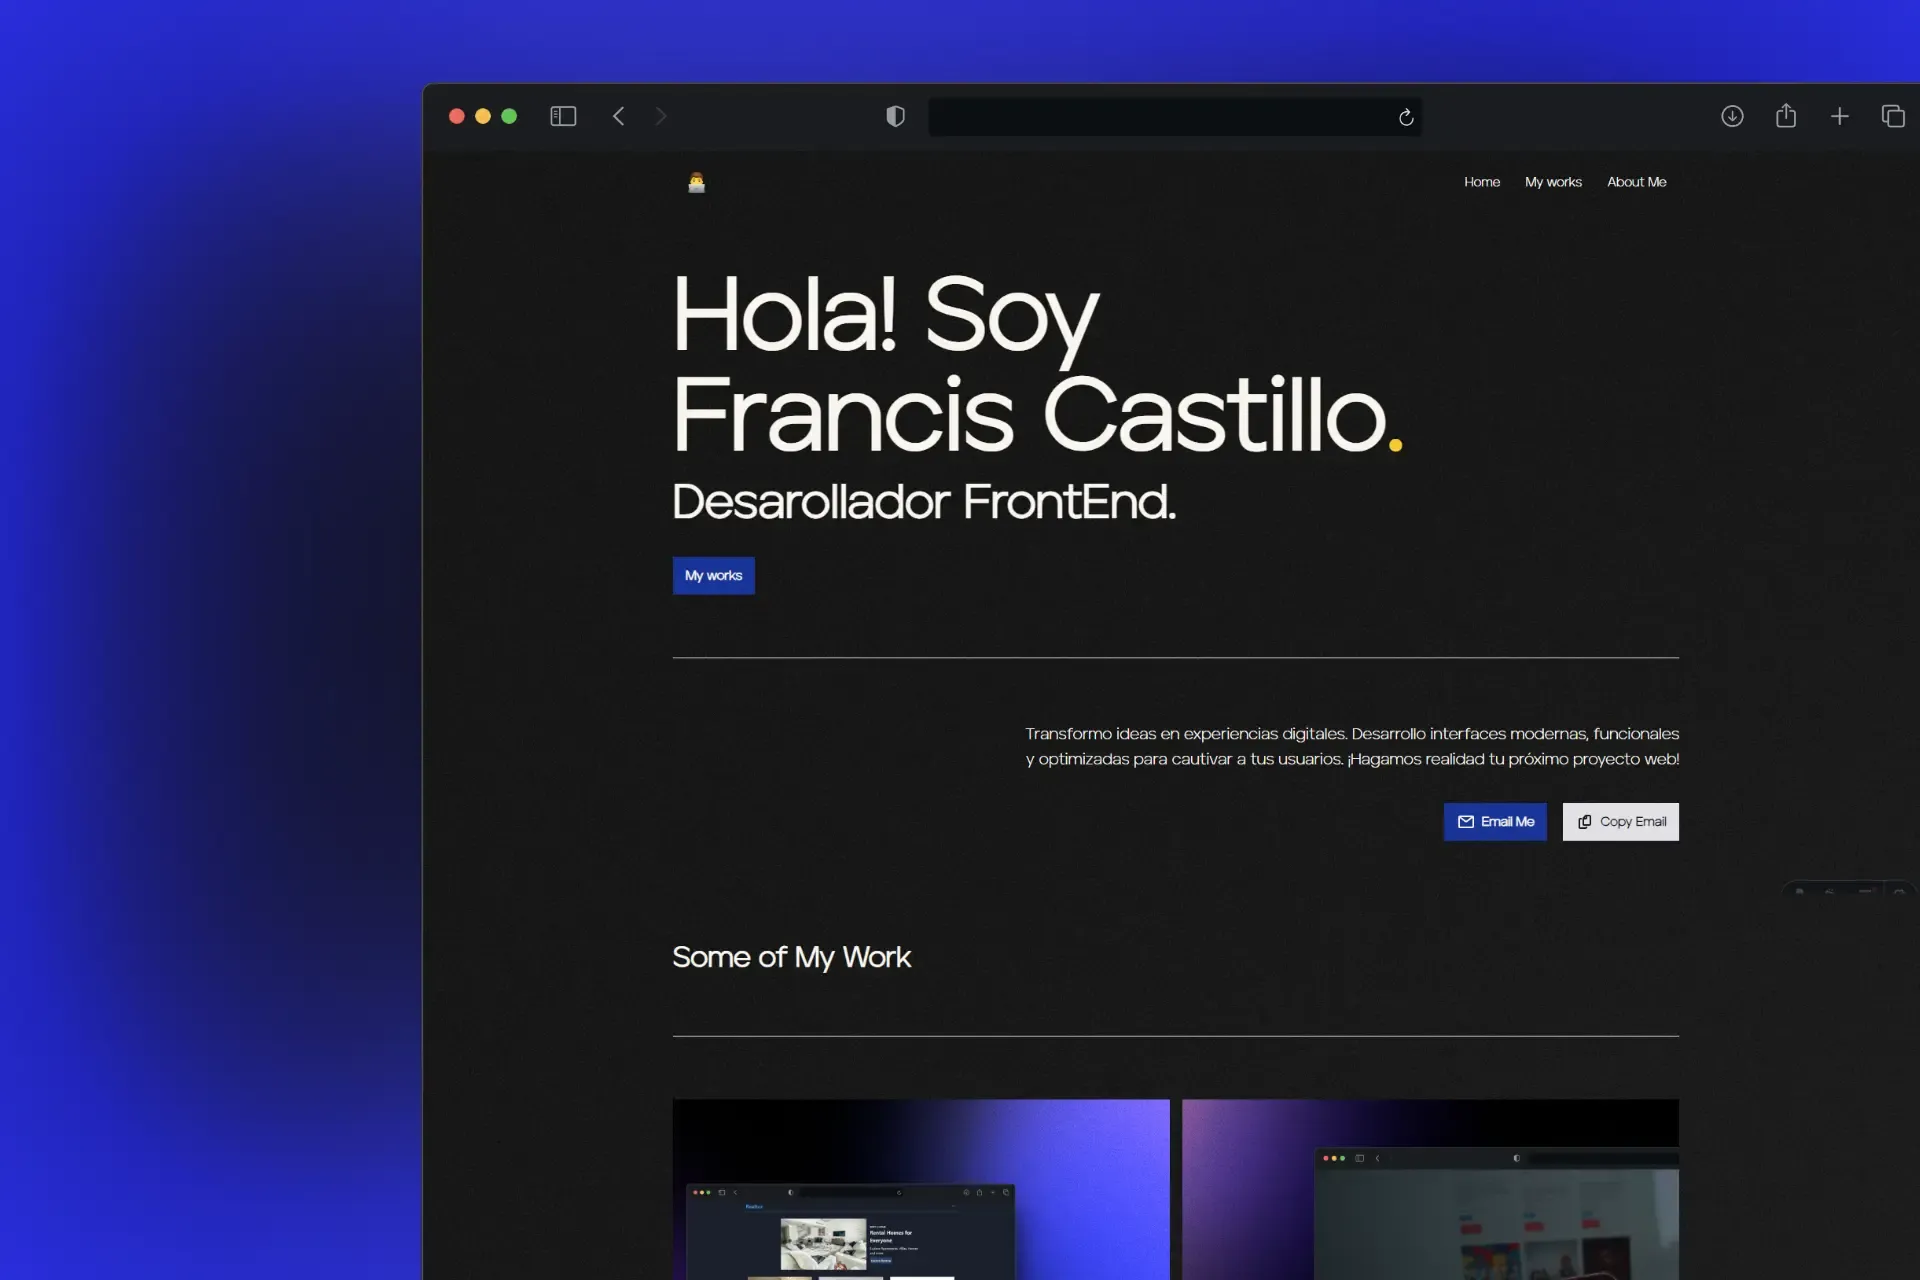
Task: Open Home in the navigation menu
Action: point(1482,182)
